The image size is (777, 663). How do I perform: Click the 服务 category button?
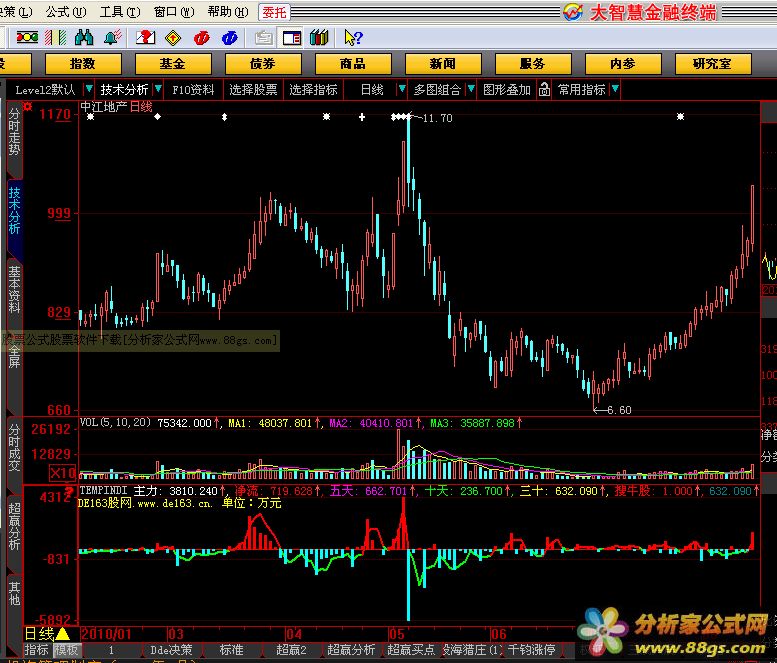533,64
